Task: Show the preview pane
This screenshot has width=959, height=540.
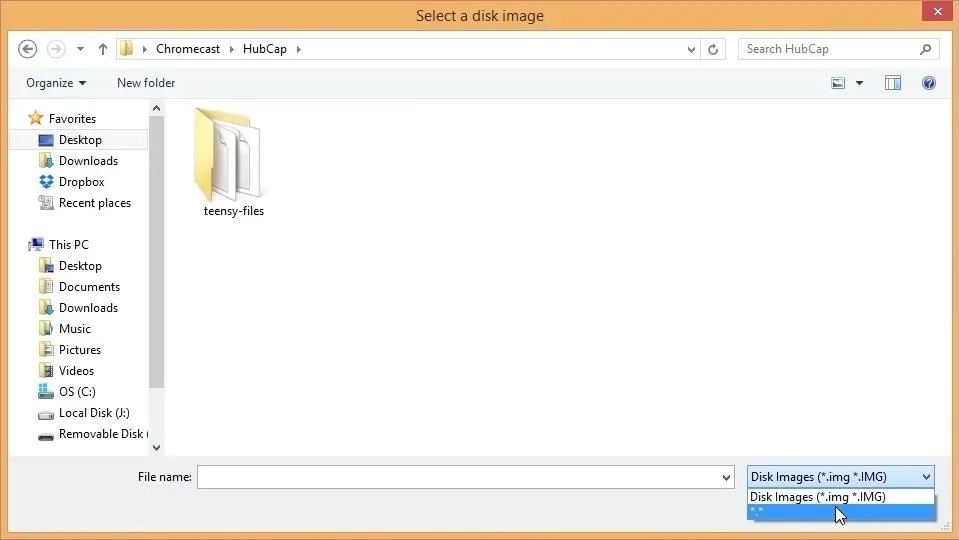Action: [893, 83]
